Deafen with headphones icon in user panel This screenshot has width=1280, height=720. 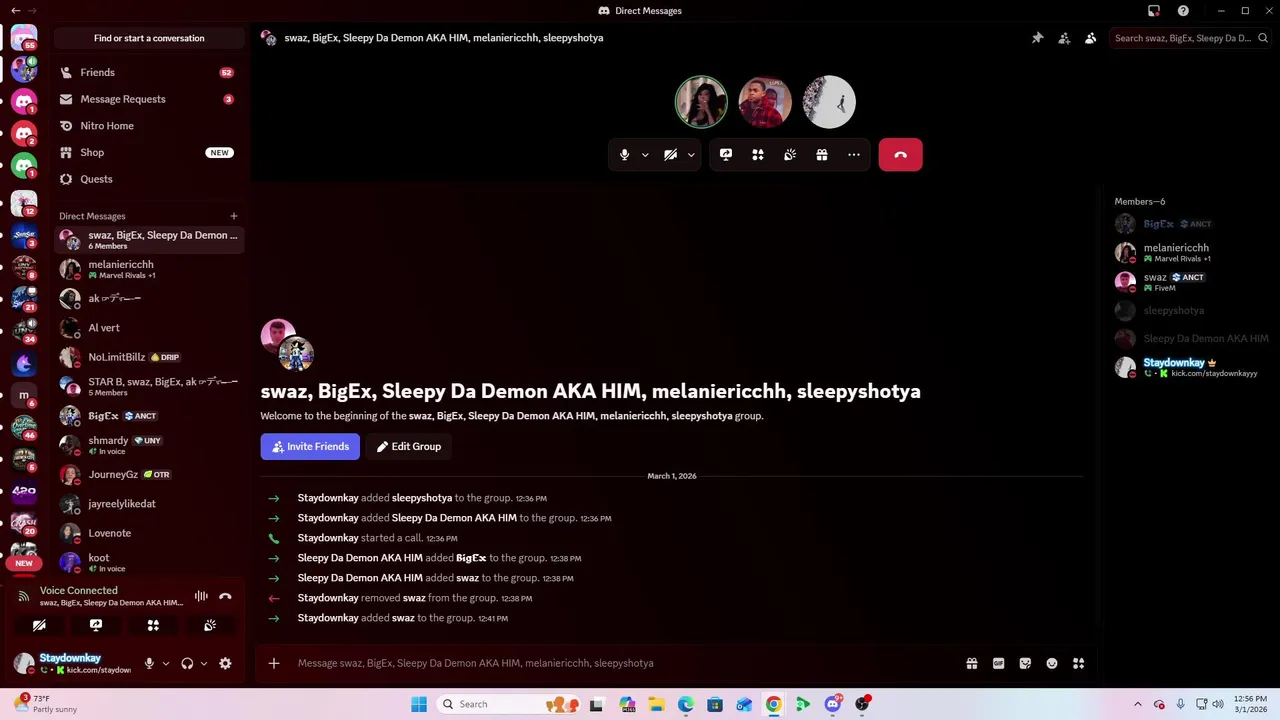[187, 663]
